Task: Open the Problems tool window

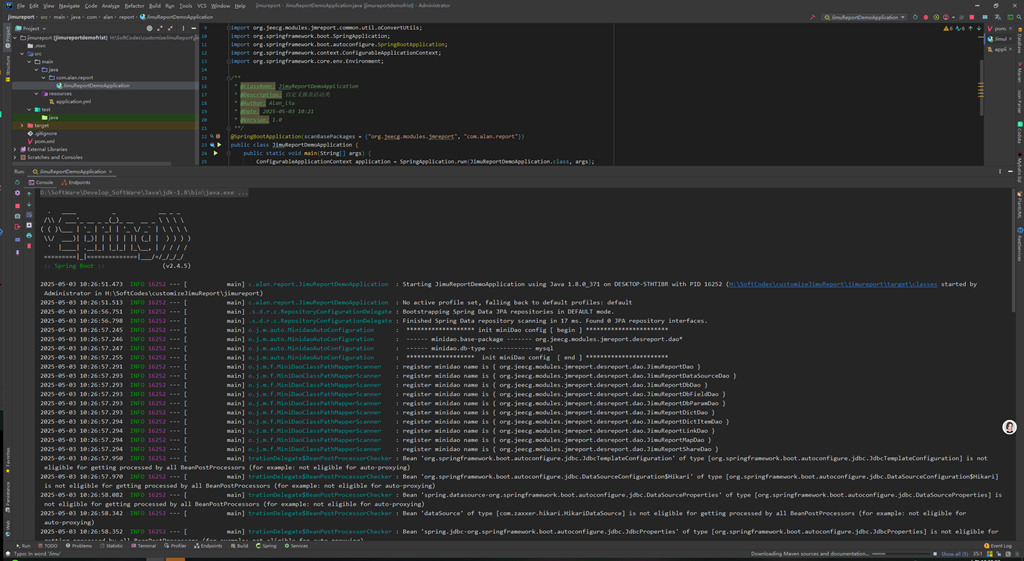Action: (80, 546)
